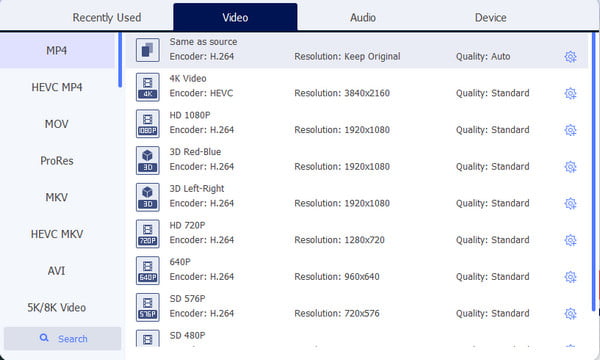Screen dimensions: 600x360
Task: Choose the 3D Left-Right preset title
Action: [197, 189]
